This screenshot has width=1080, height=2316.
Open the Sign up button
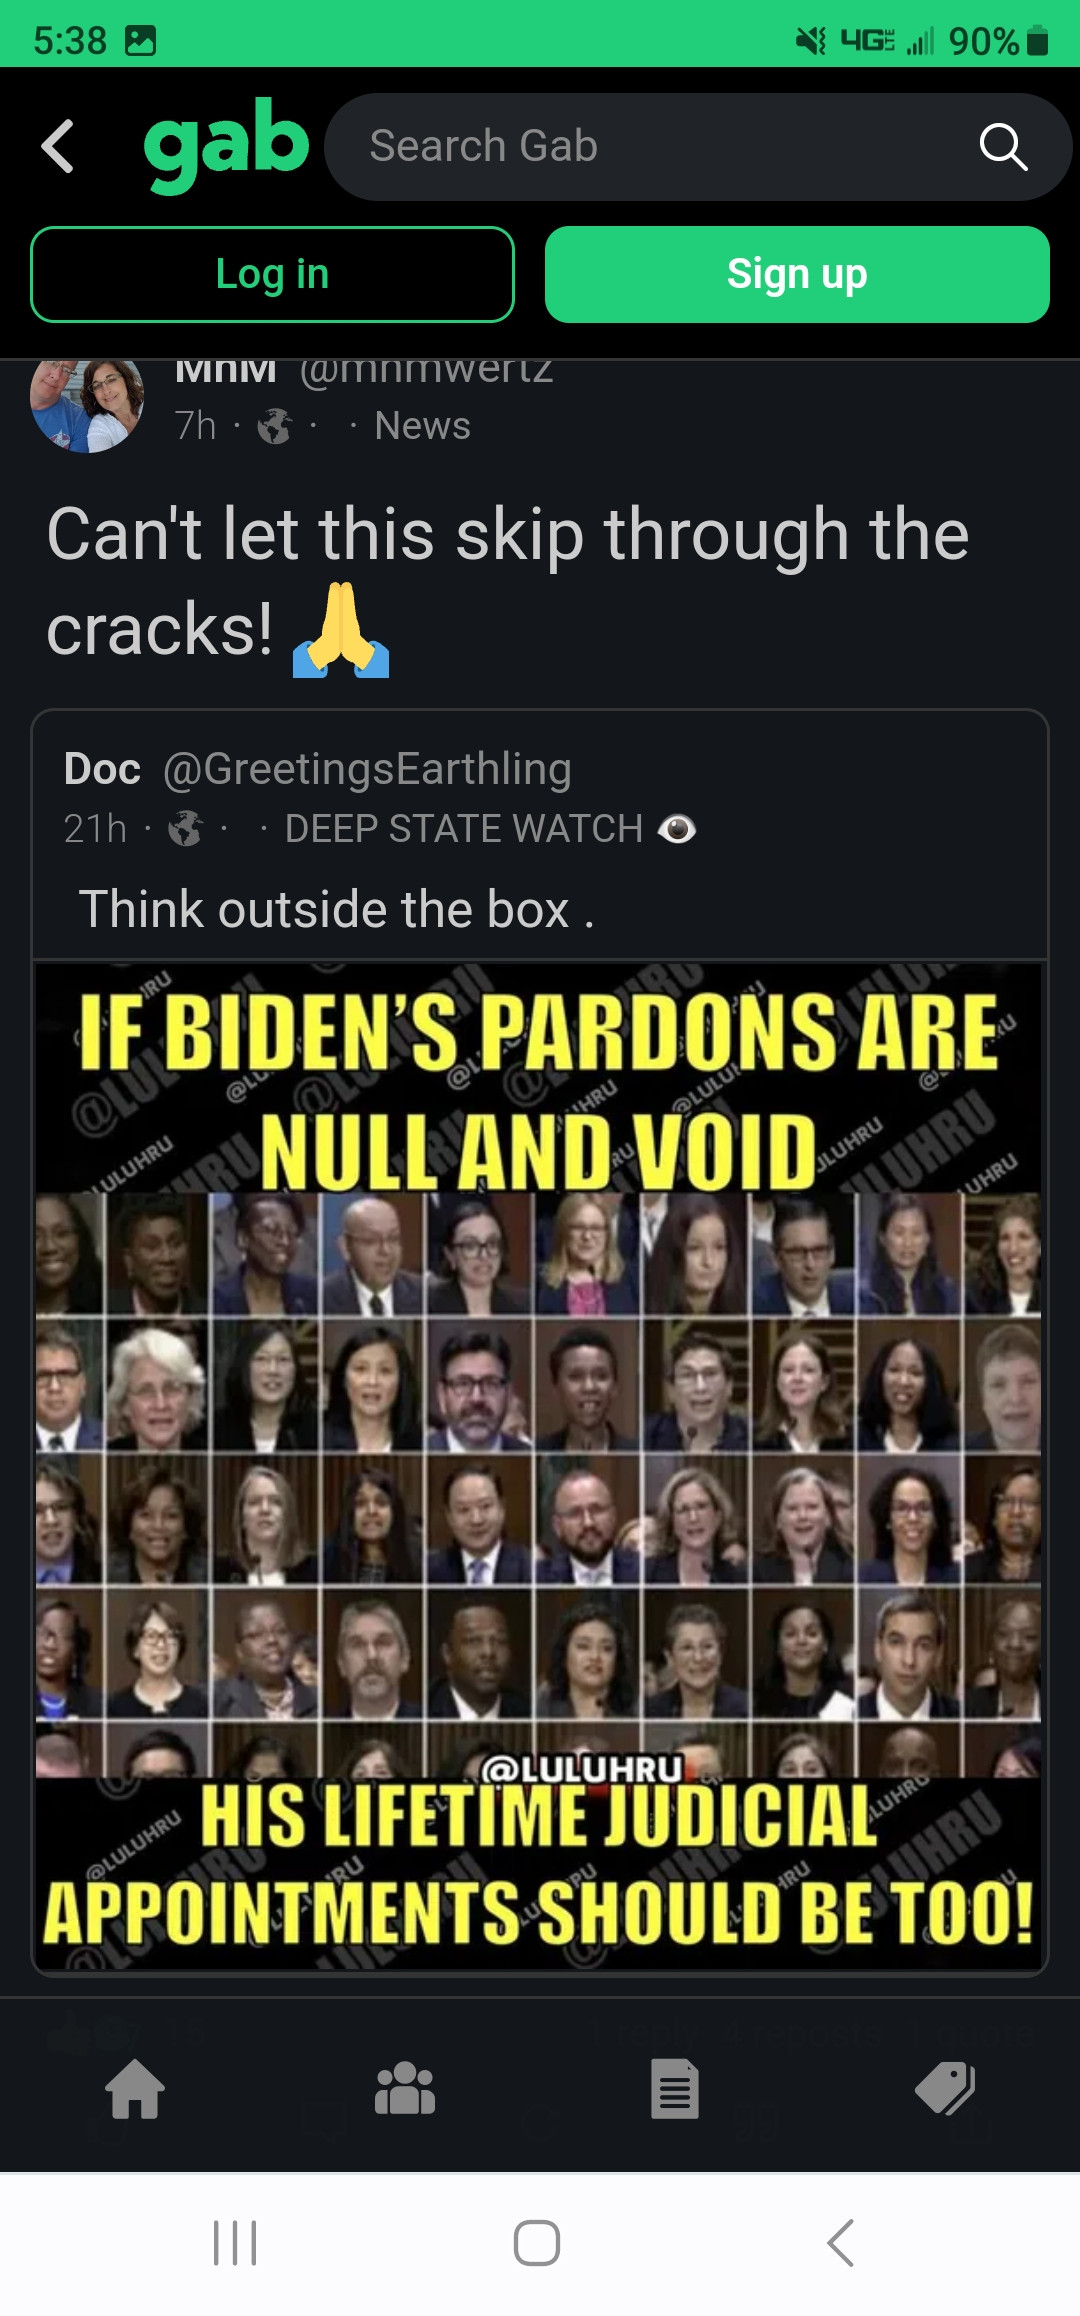797,274
